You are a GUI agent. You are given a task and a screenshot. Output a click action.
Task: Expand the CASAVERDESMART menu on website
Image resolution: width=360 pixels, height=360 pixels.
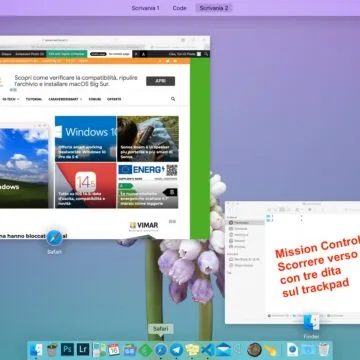tap(65, 99)
